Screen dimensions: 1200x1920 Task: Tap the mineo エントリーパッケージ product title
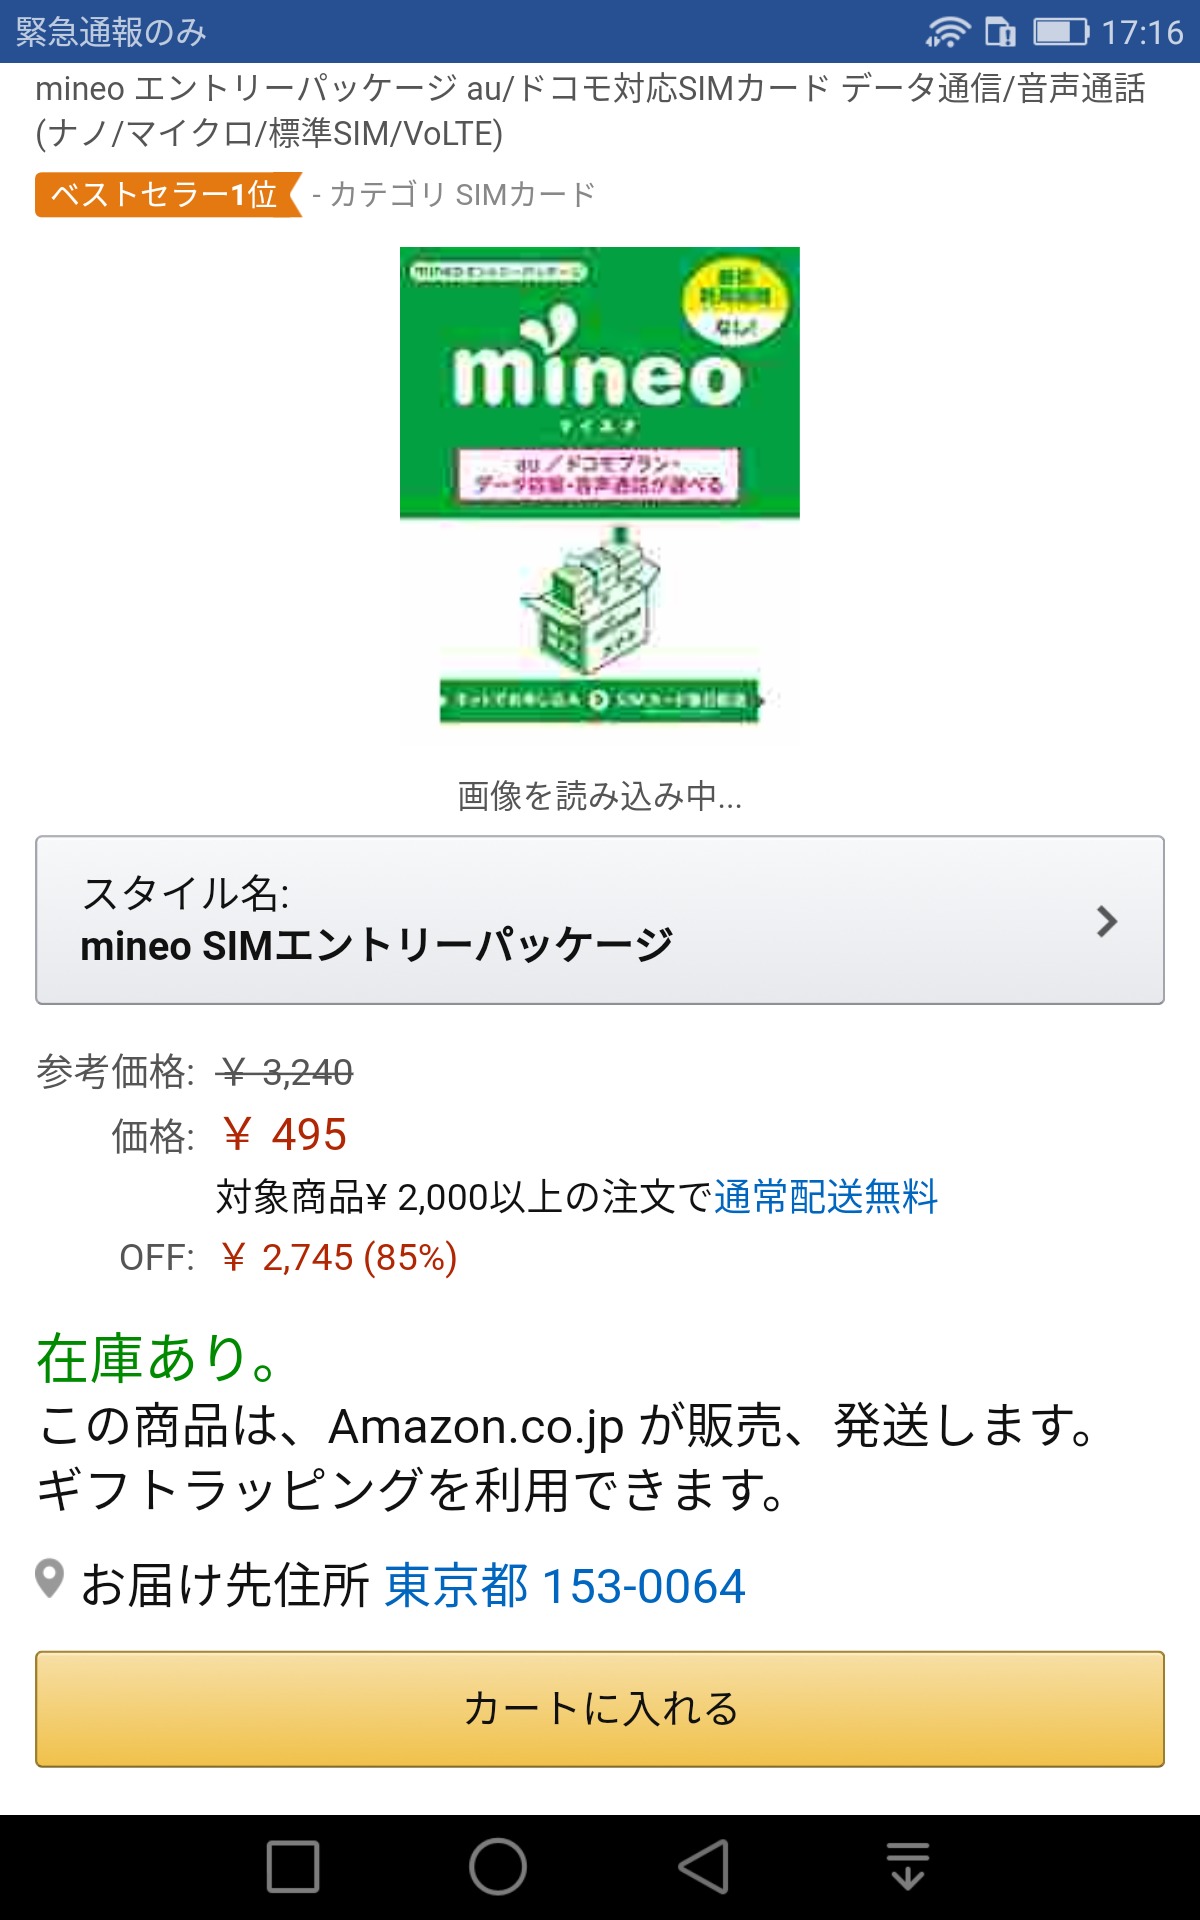click(590, 110)
